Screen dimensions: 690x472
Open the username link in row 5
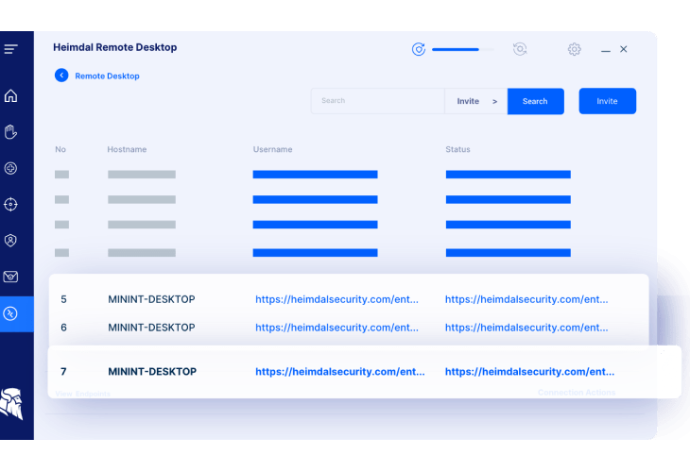pos(337,300)
